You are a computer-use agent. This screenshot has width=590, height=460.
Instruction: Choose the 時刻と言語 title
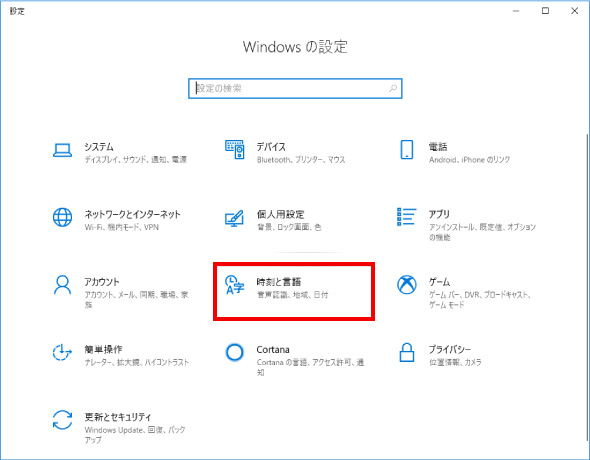(x=279, y=282)
